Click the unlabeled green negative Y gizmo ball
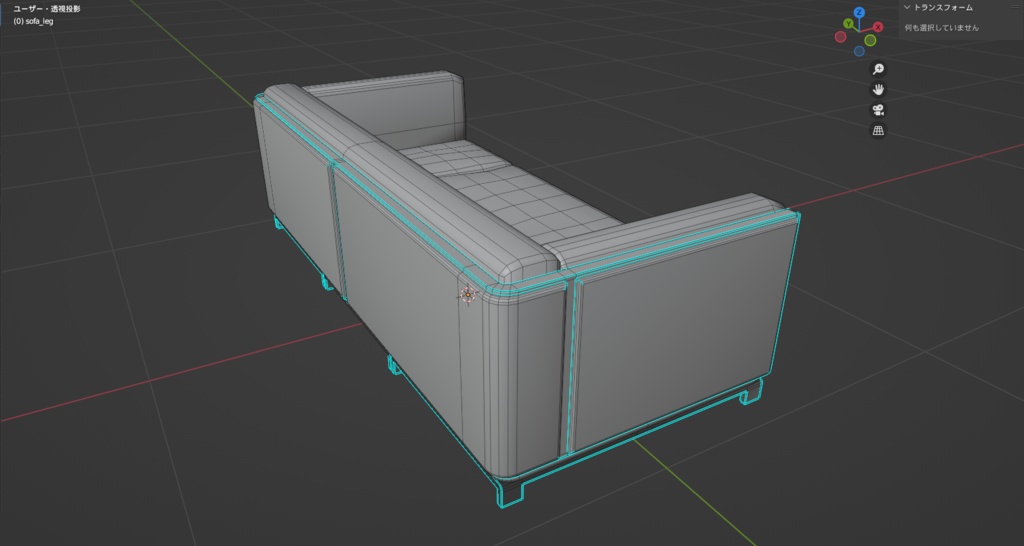 (x=871, y=40)
